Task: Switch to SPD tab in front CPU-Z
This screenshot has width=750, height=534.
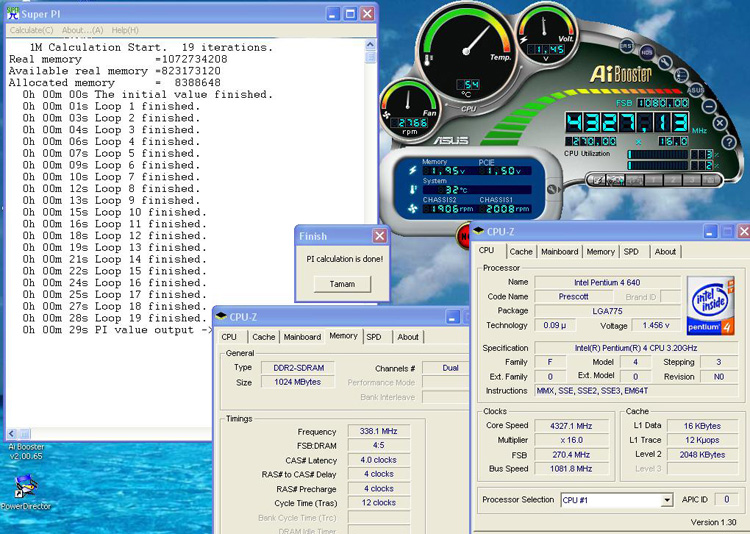Action: 631,252
